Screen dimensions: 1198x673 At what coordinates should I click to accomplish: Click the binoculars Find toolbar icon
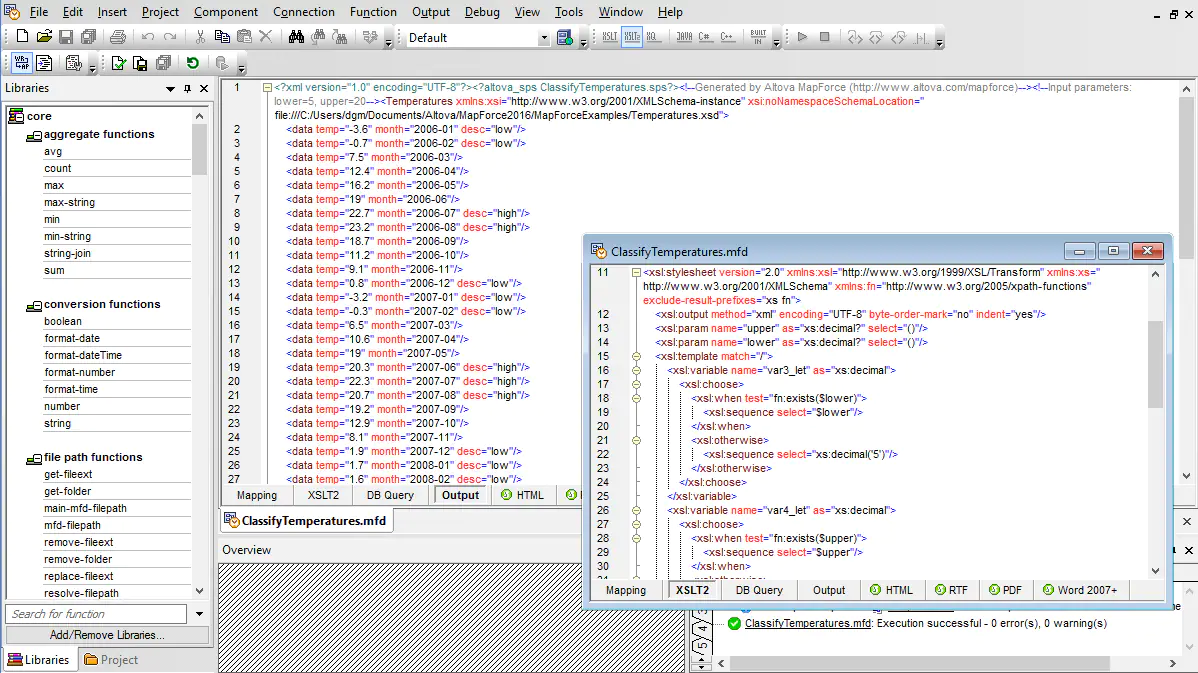[296, 37]
